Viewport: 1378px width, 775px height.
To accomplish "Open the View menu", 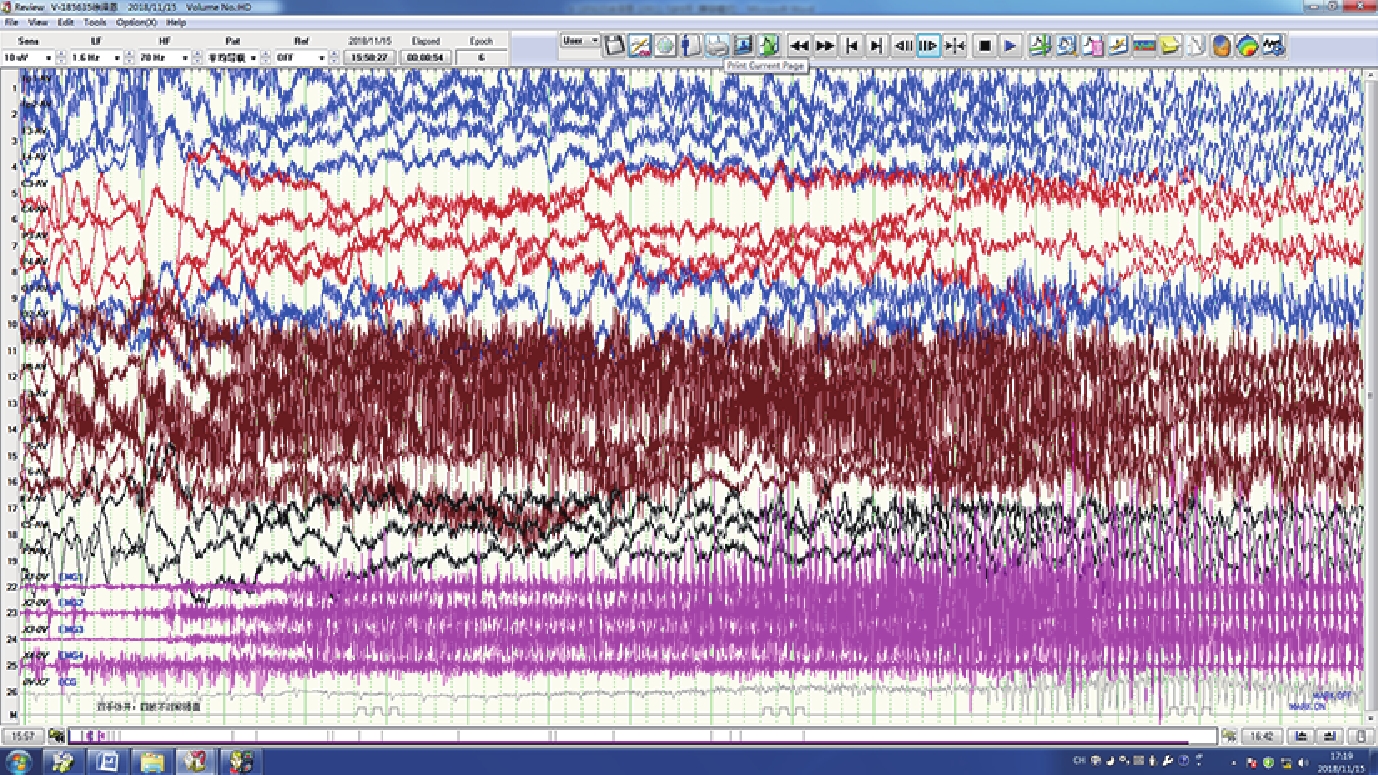I will (39, 22).
